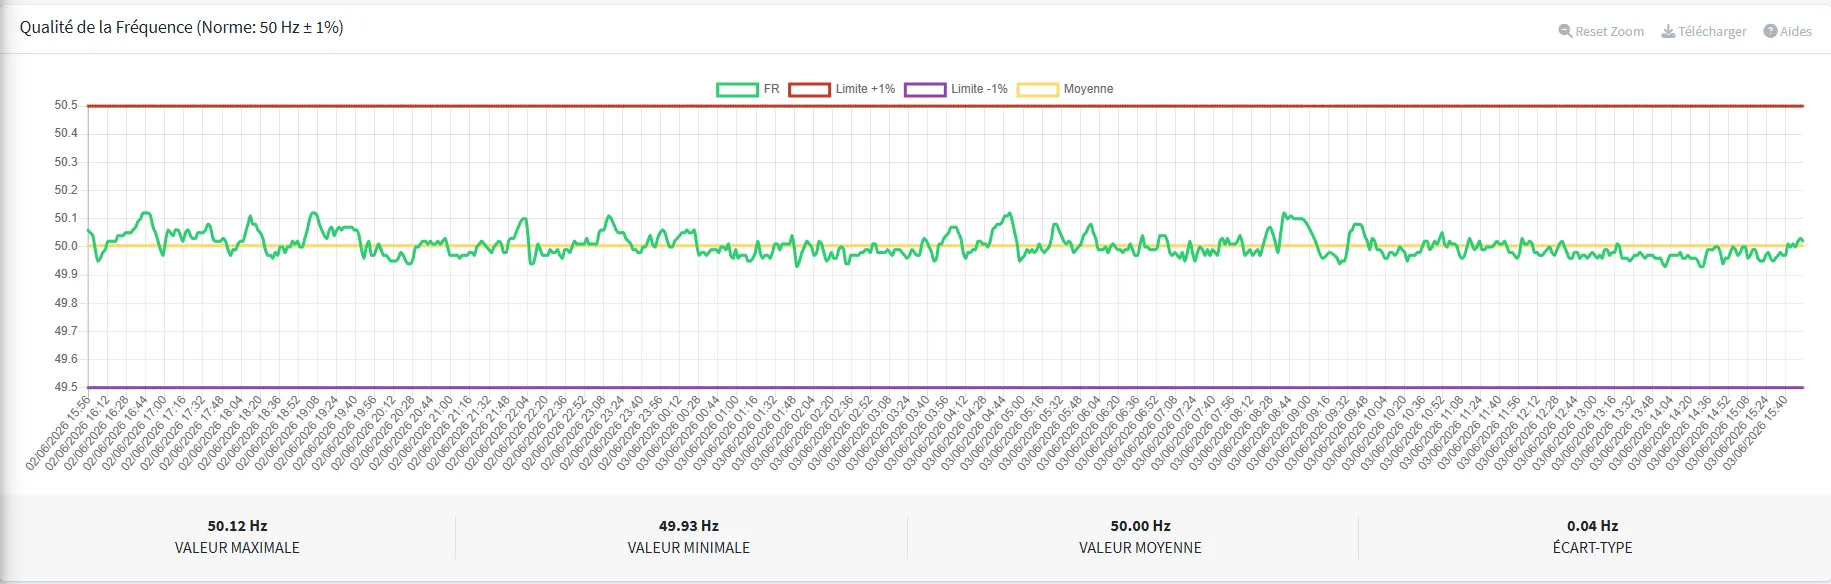
Task: Click the 49.5 y-axis label
Action: (x=66, y=387)
